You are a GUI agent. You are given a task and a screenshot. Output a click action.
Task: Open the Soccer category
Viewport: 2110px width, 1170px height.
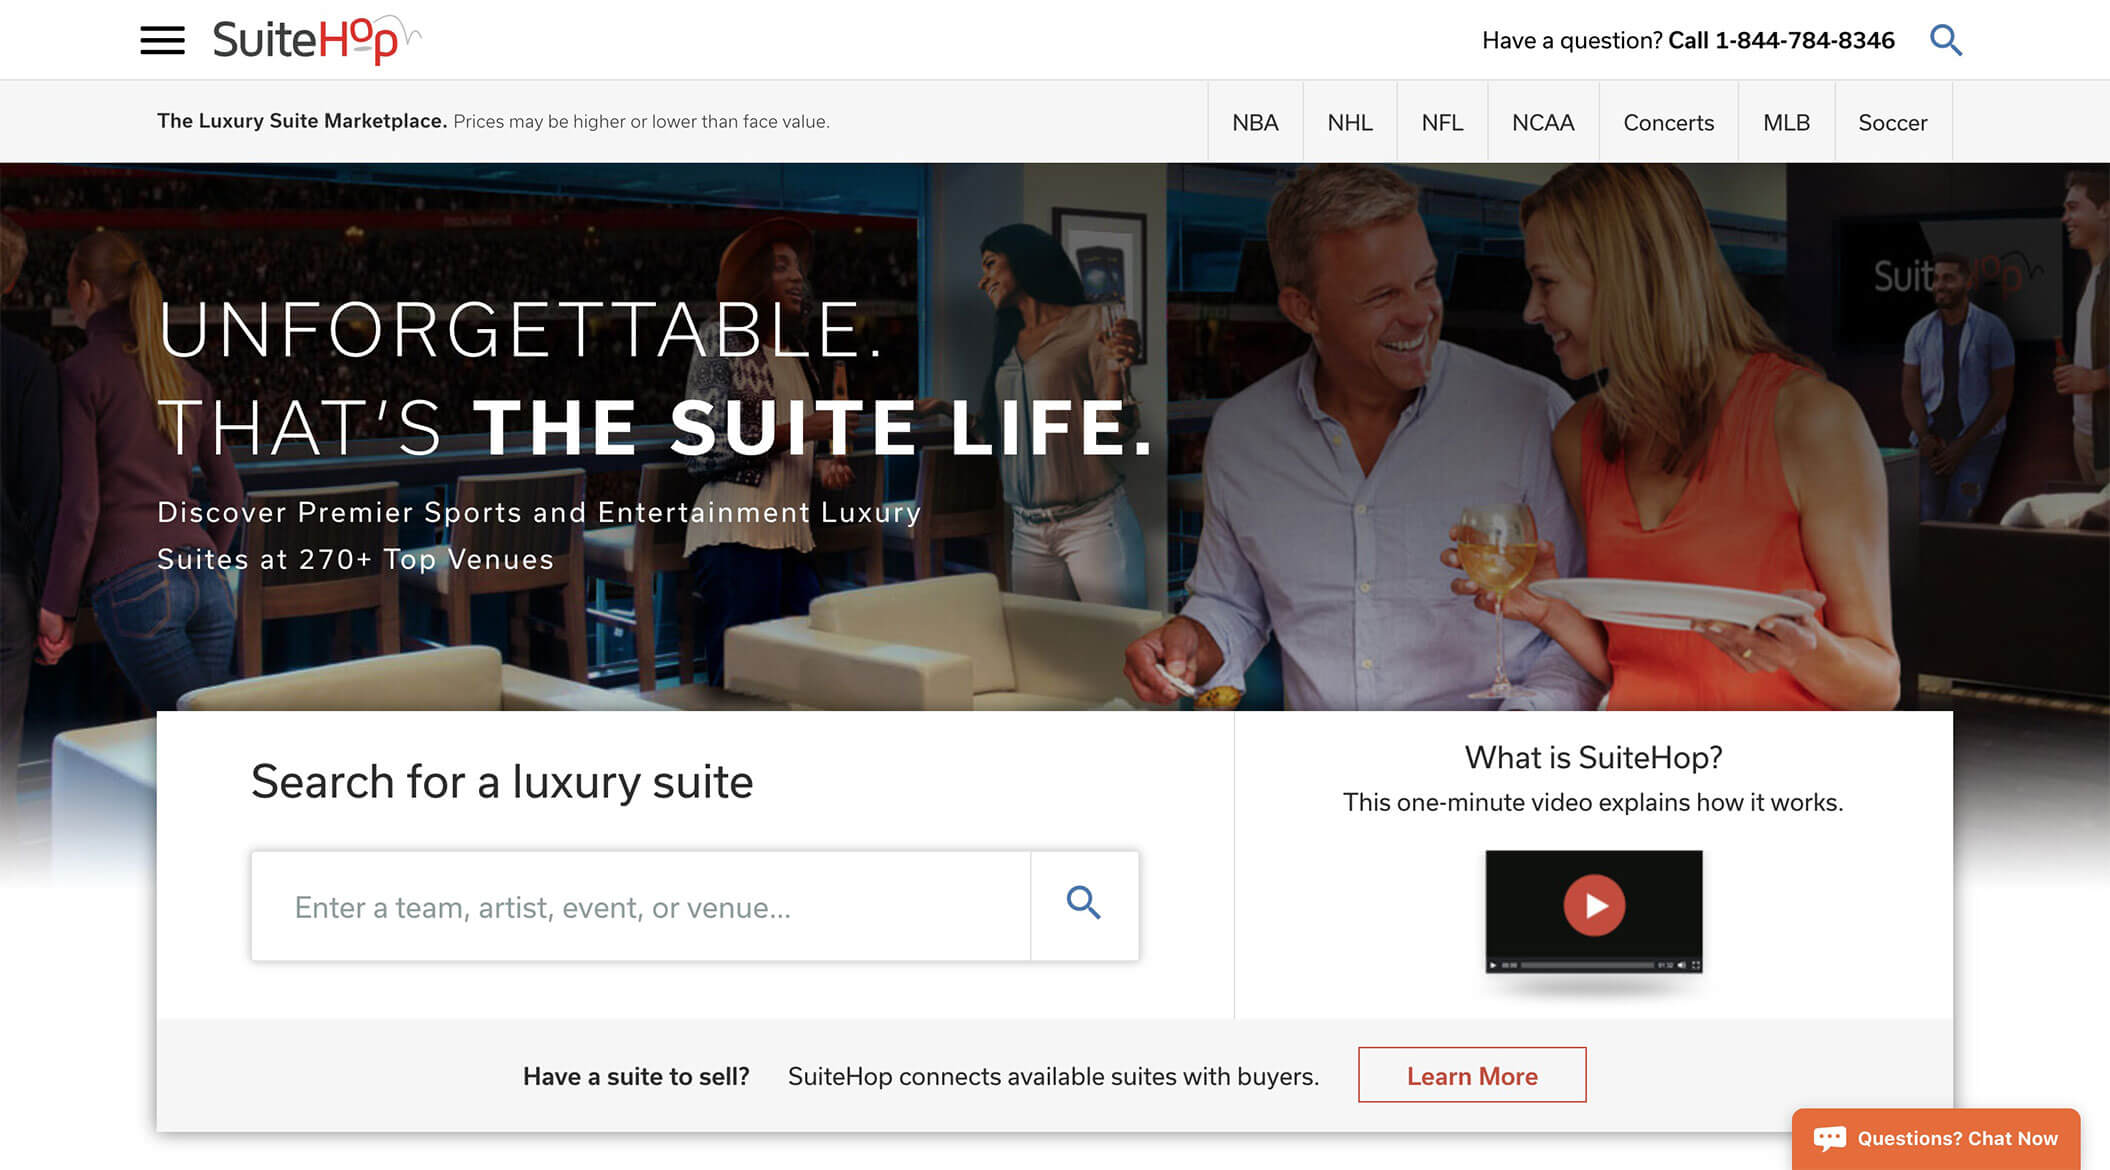[1893, 122]
